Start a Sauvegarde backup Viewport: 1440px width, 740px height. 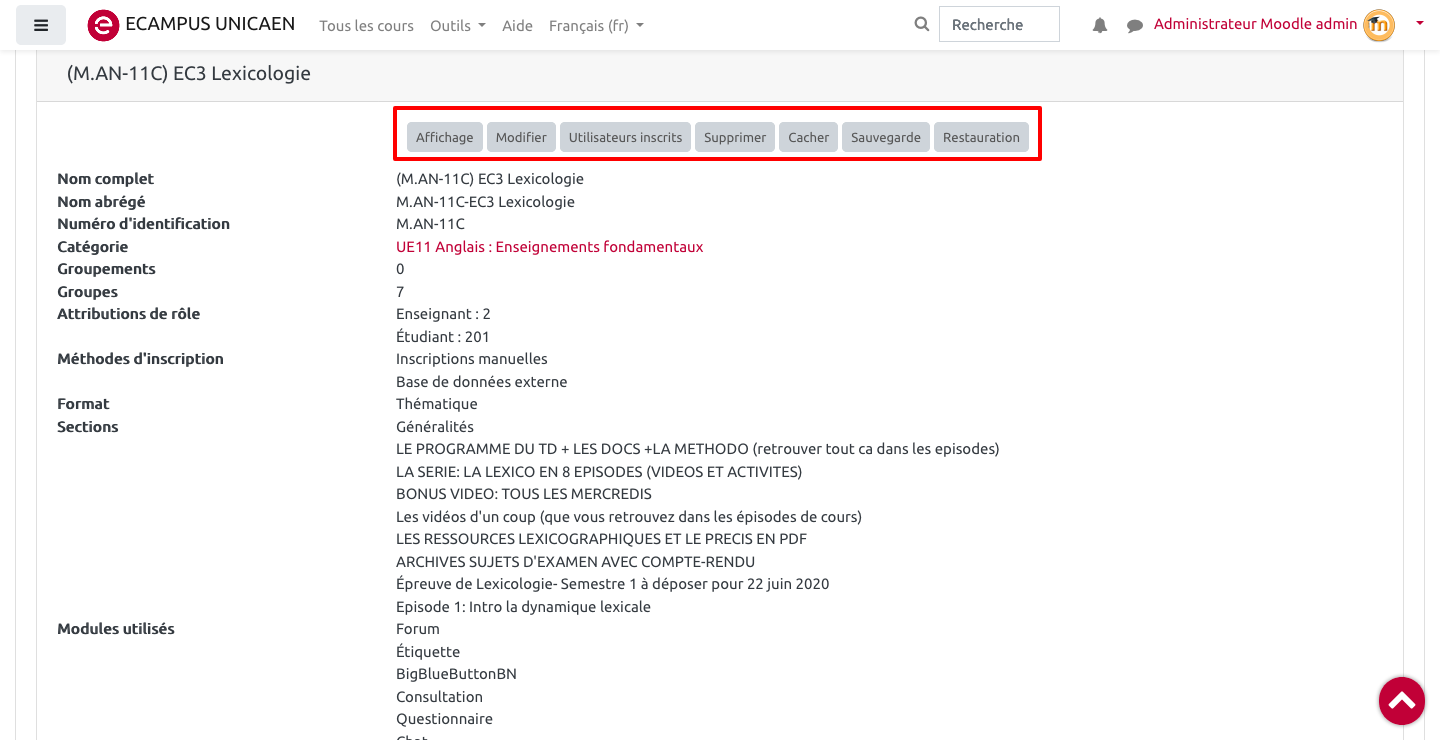click(x=885, y=137)
